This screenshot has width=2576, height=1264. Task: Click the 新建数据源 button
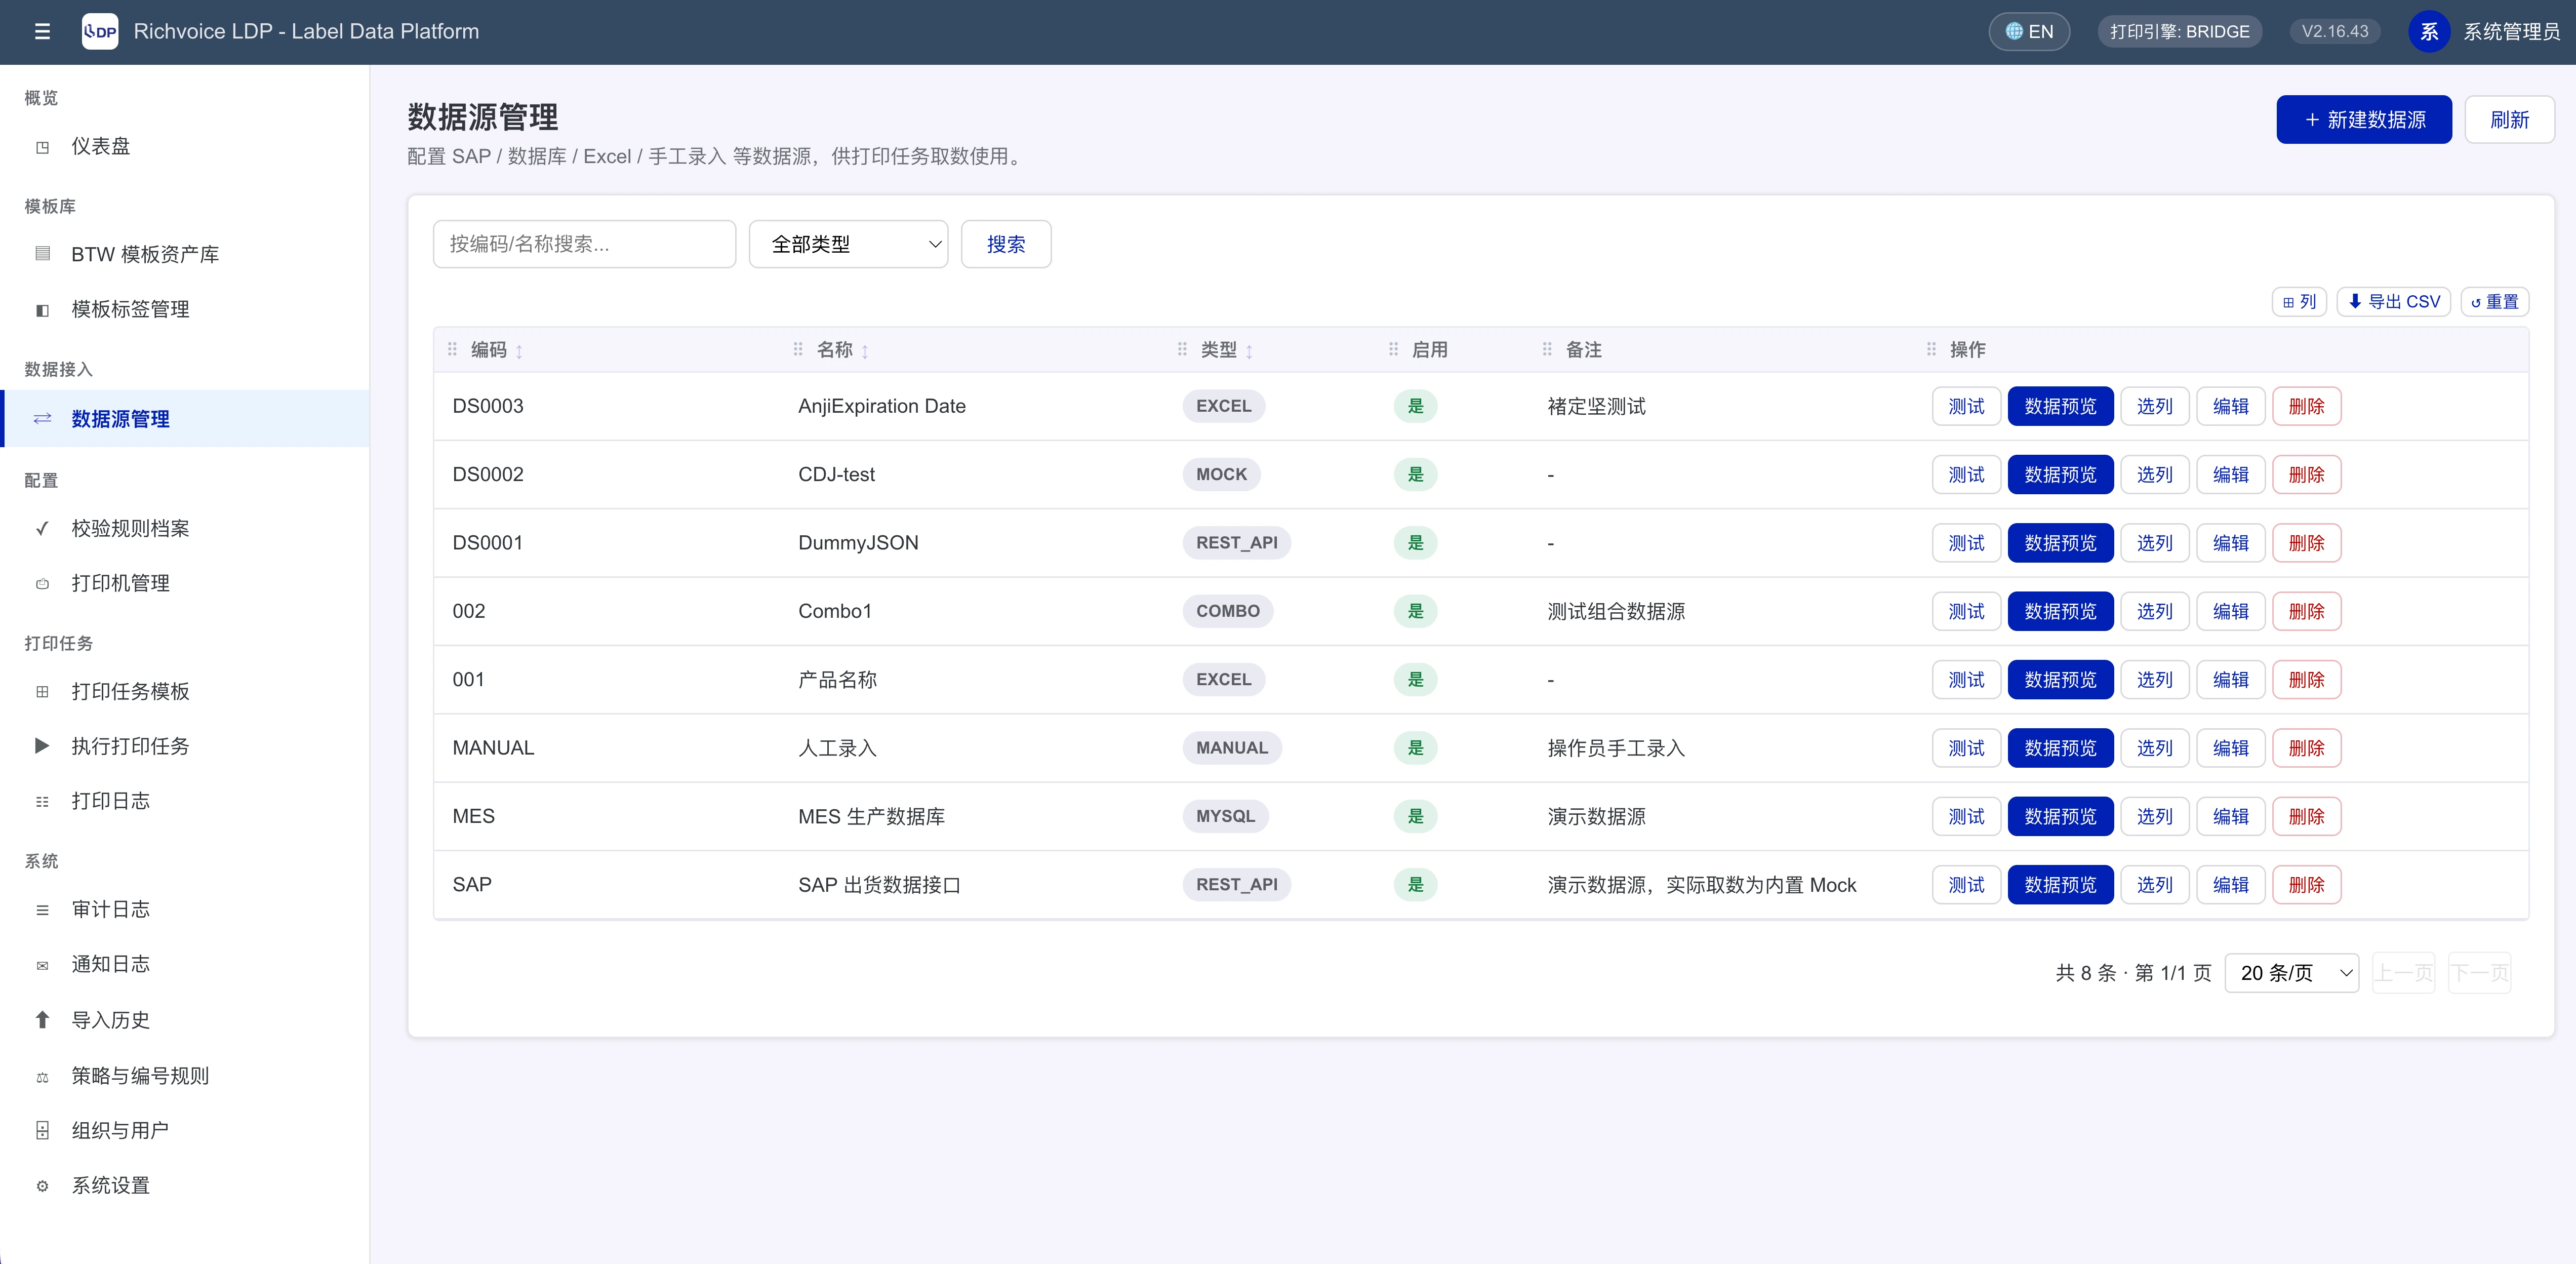pyautogui.click(x=2364, y=120)
